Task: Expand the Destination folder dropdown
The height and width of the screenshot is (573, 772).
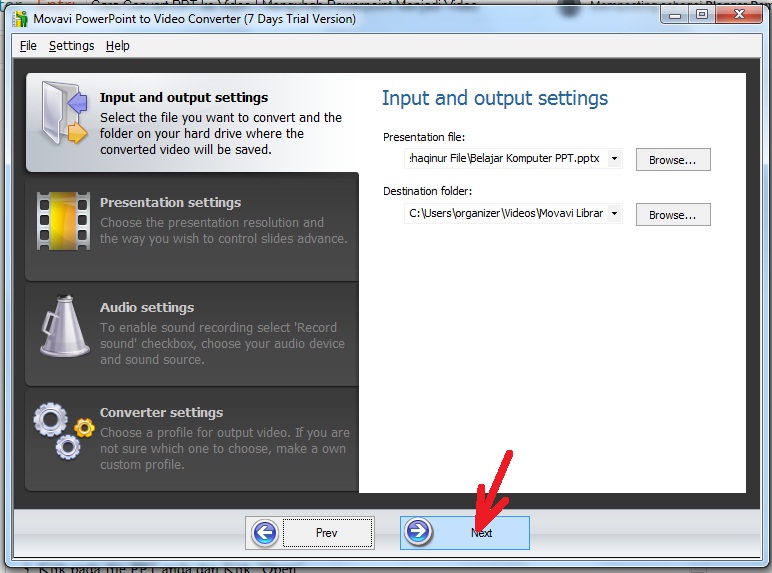Action: pos(614,213)
